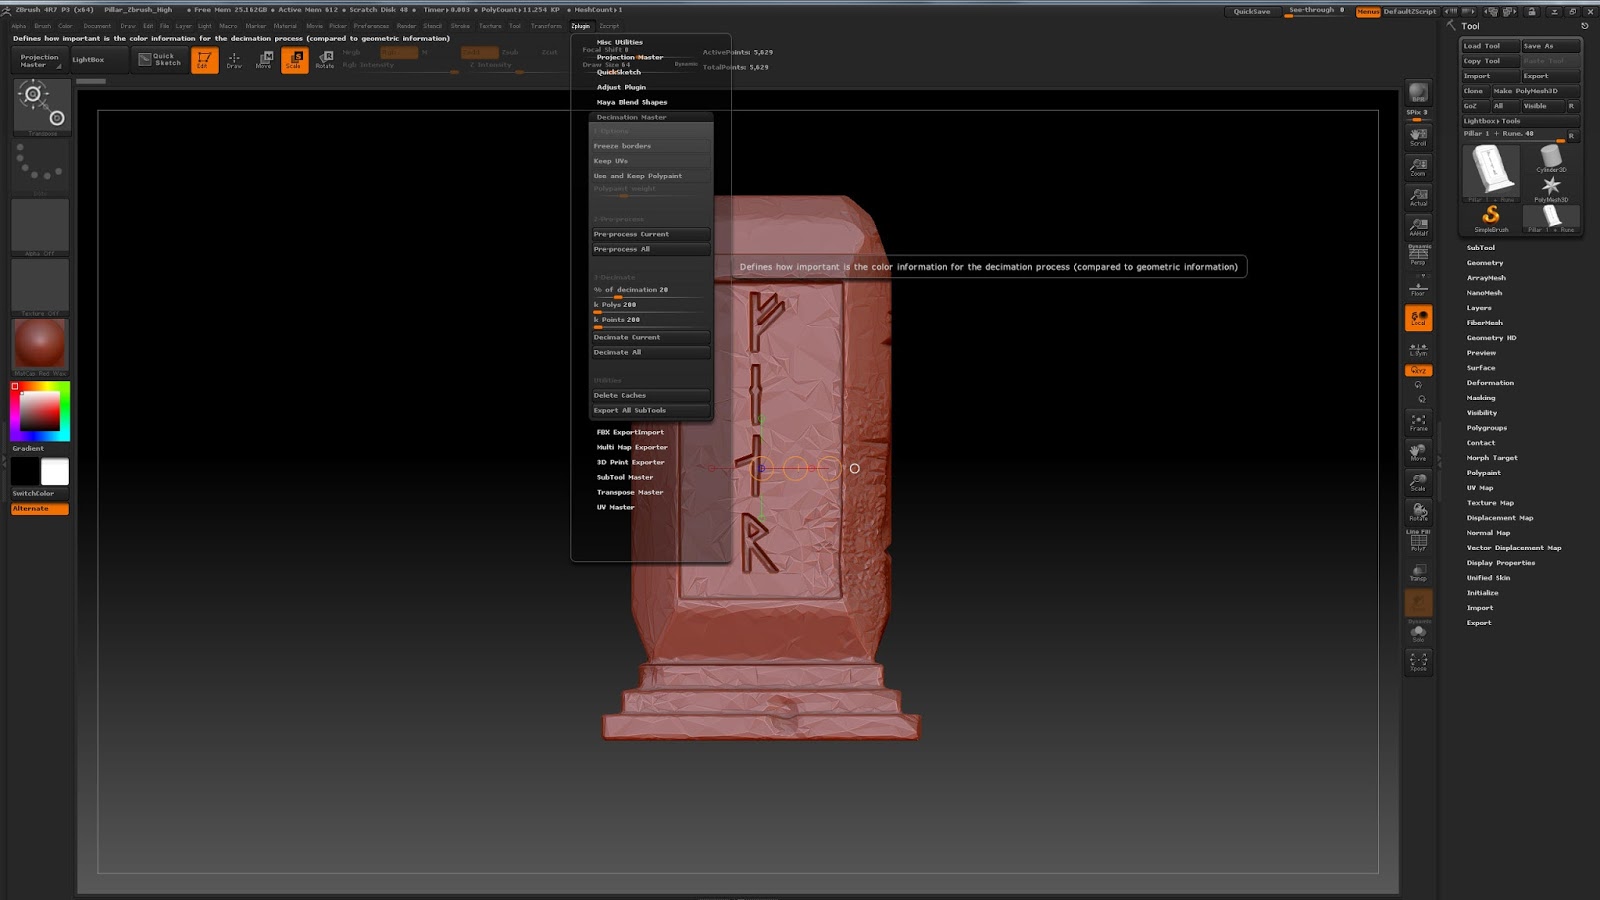Activate the Scale mode icon in top toolbar
Viewport: 1600px width, 900px height.
(x=295, y=60)
